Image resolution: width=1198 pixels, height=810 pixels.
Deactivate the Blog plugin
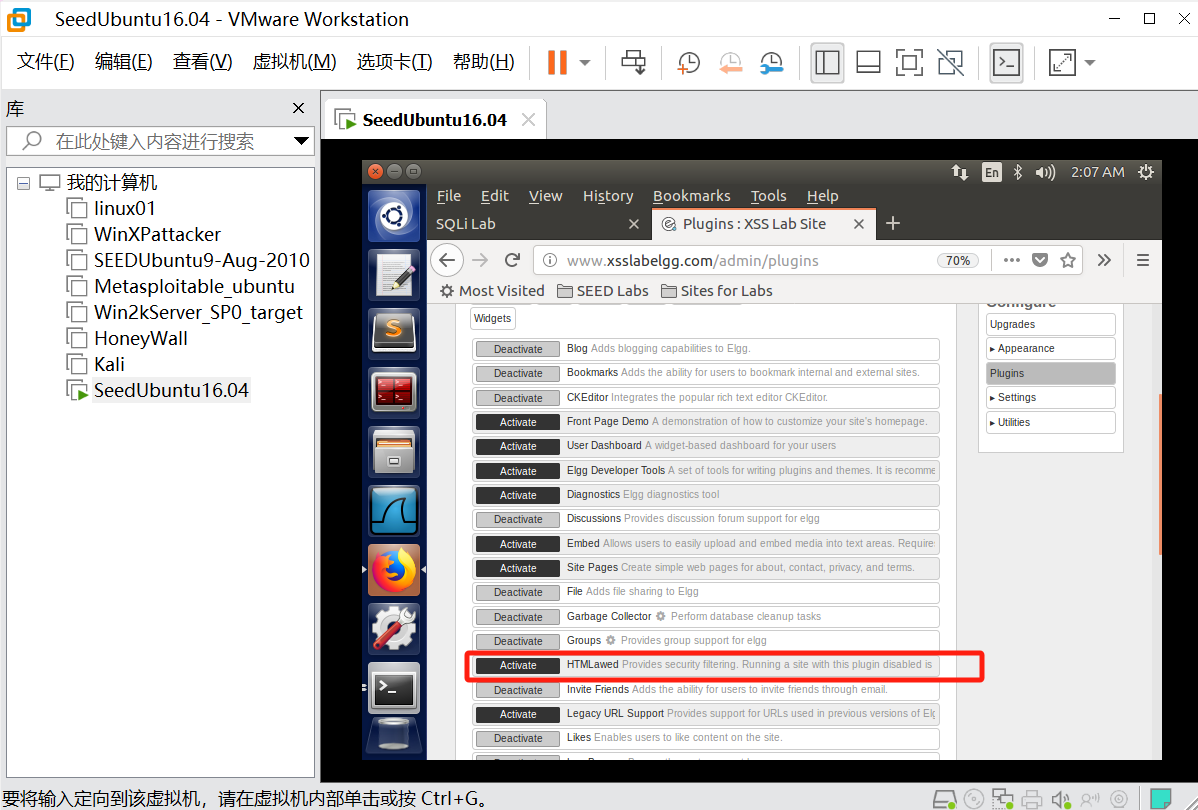coord(518,349)
